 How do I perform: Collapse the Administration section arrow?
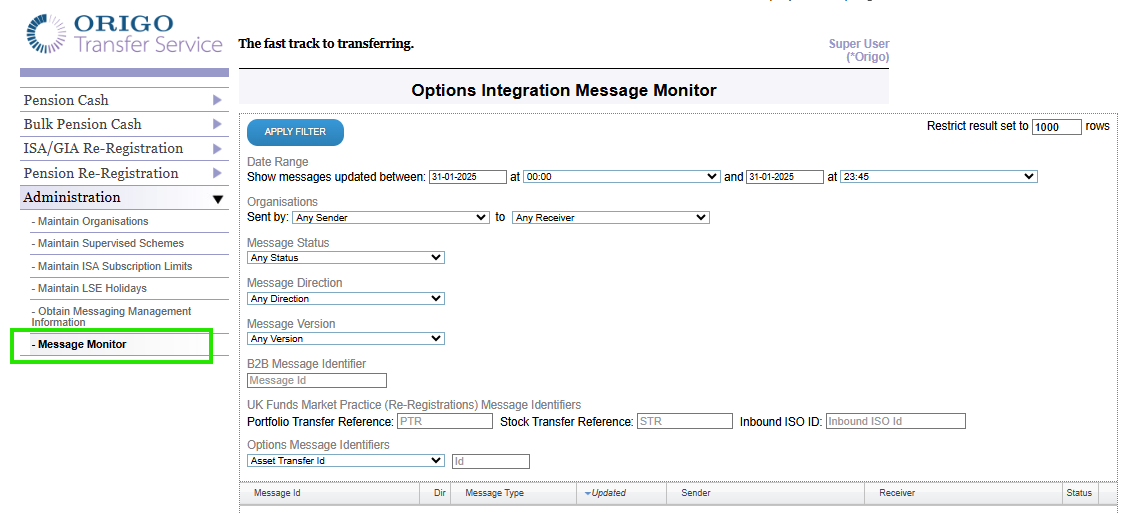(x=218, y=199)
